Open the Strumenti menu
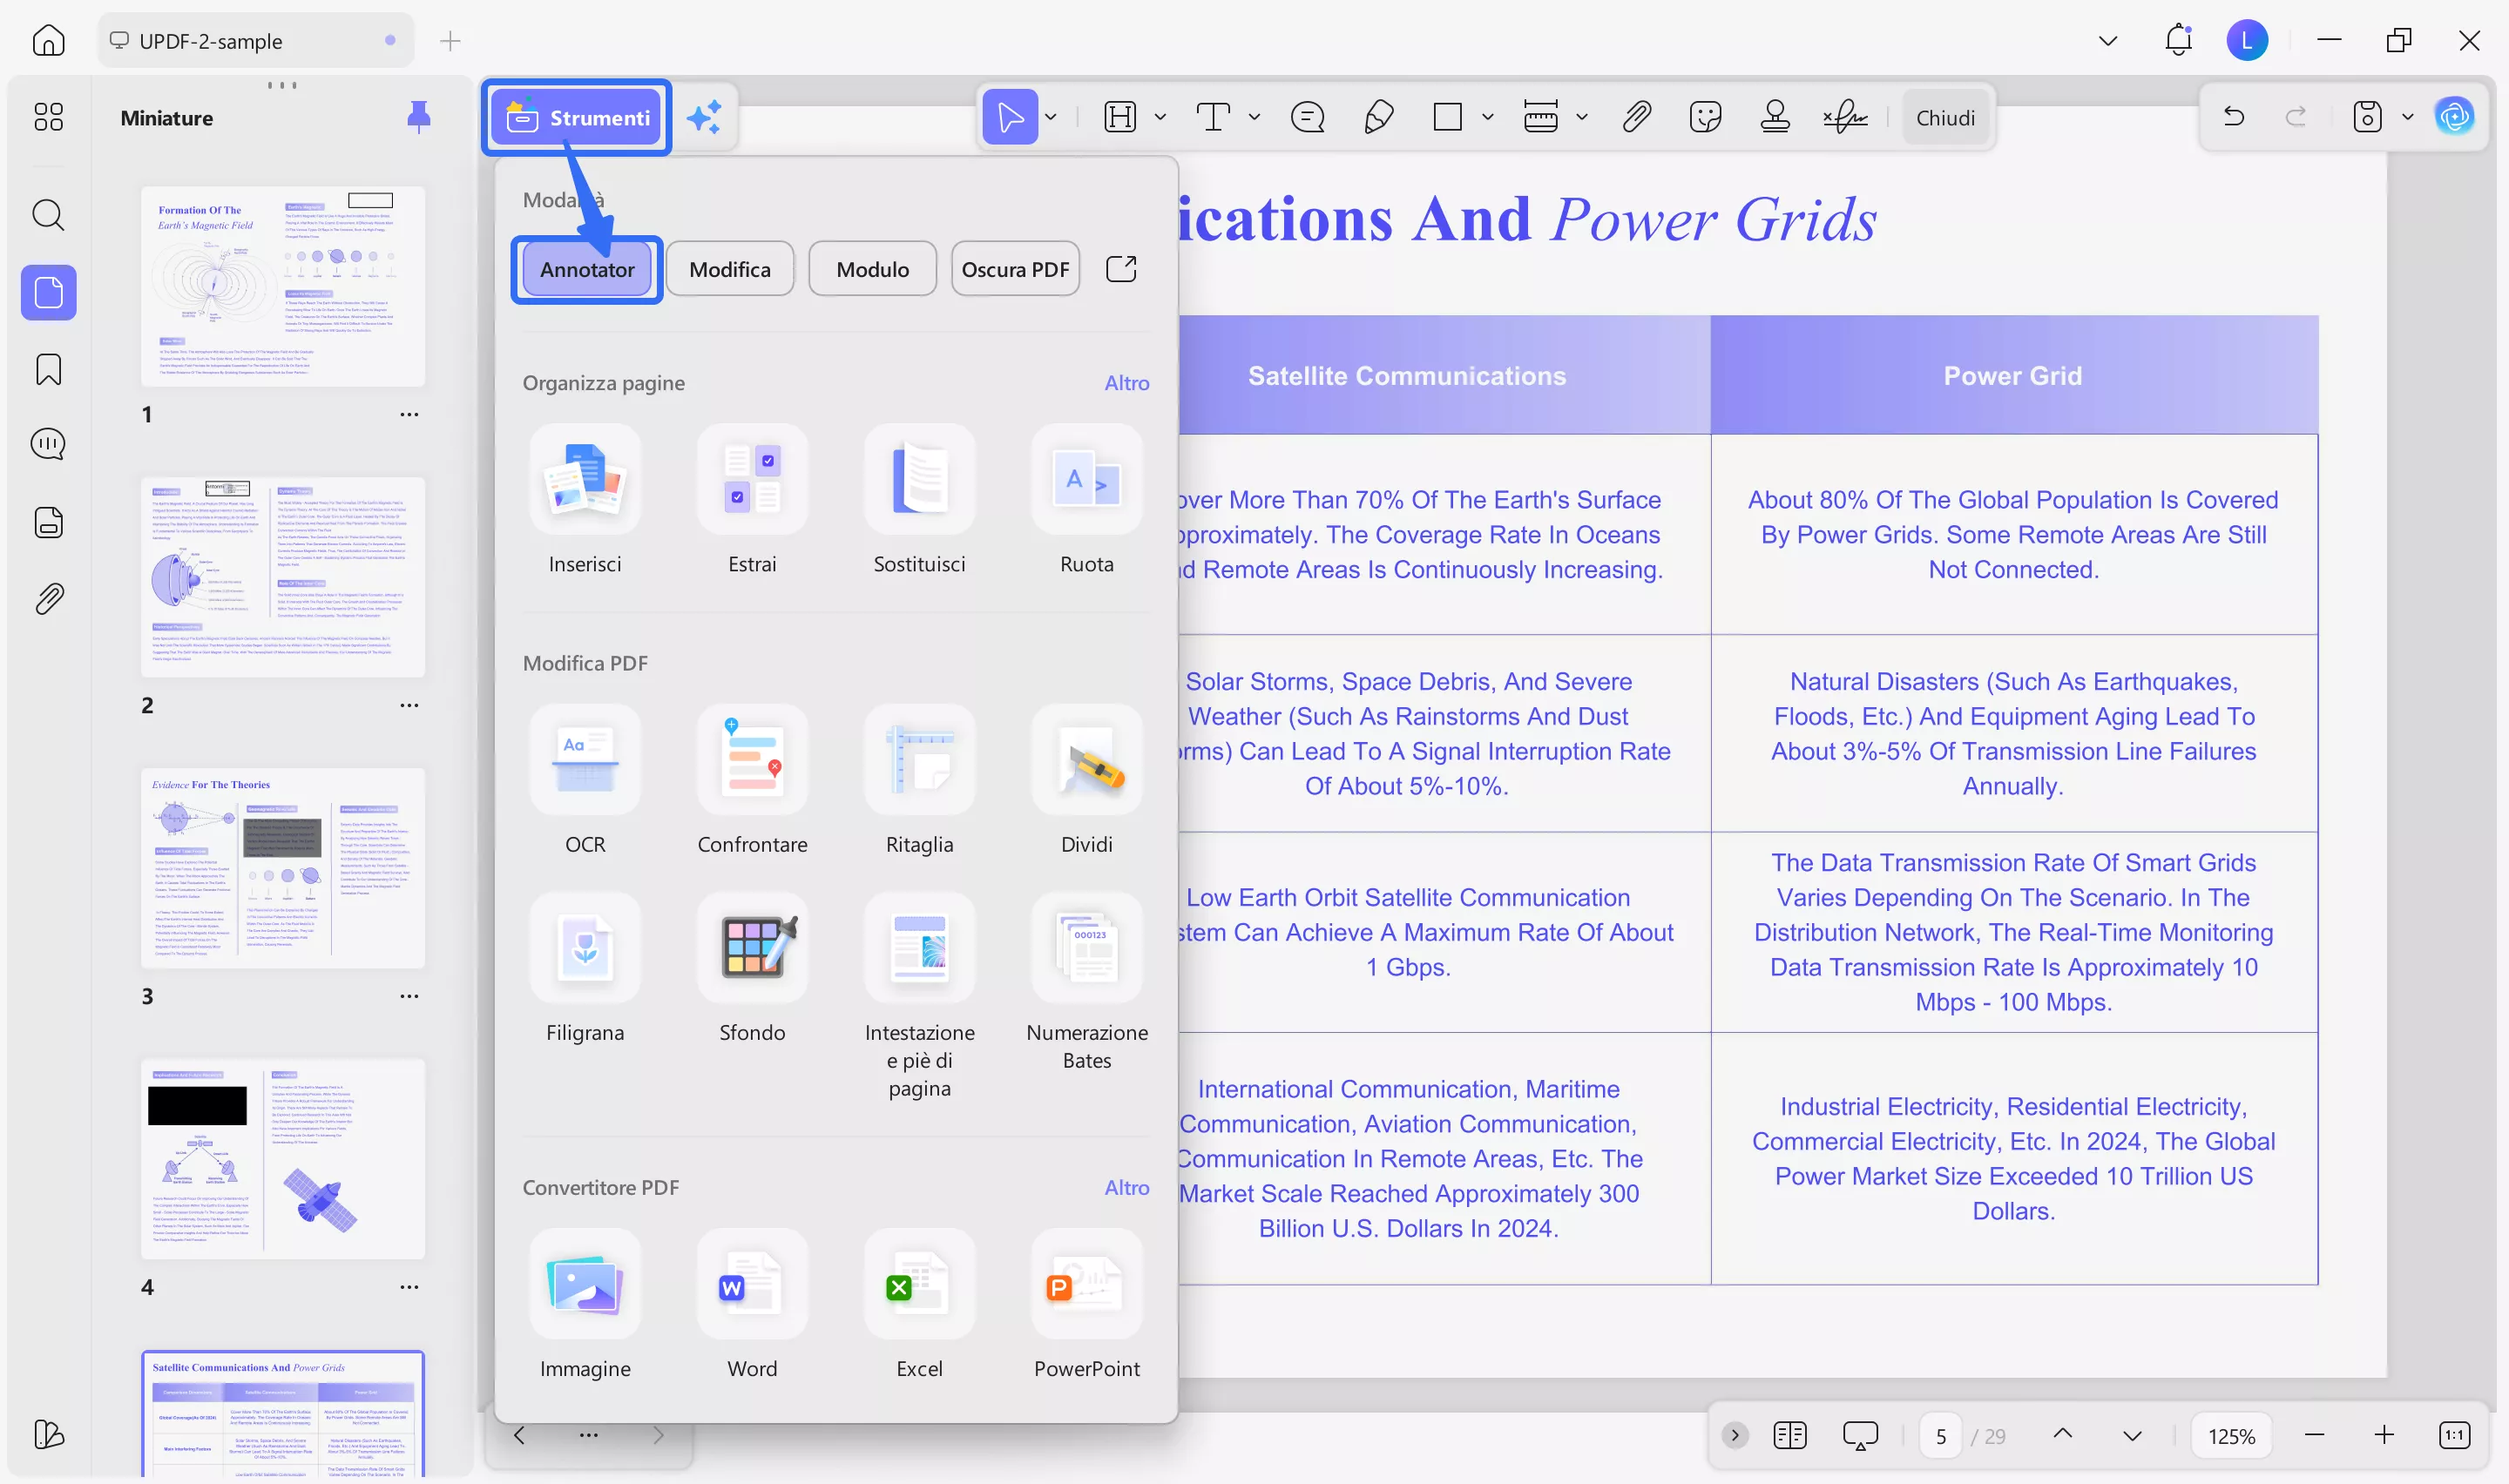 tap(577, 117)
